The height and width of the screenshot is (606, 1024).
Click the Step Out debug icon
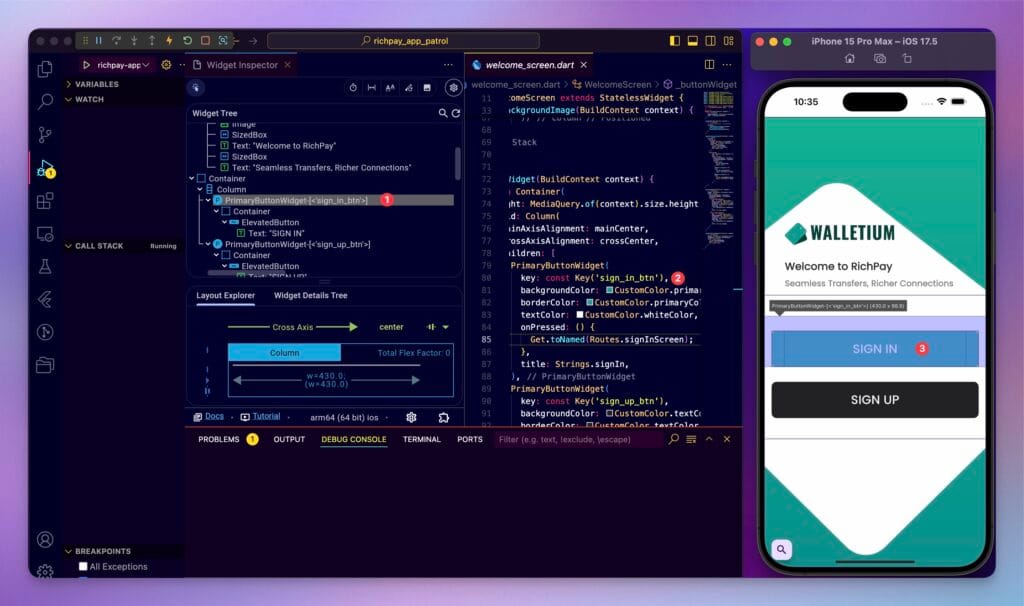(152, 40)
